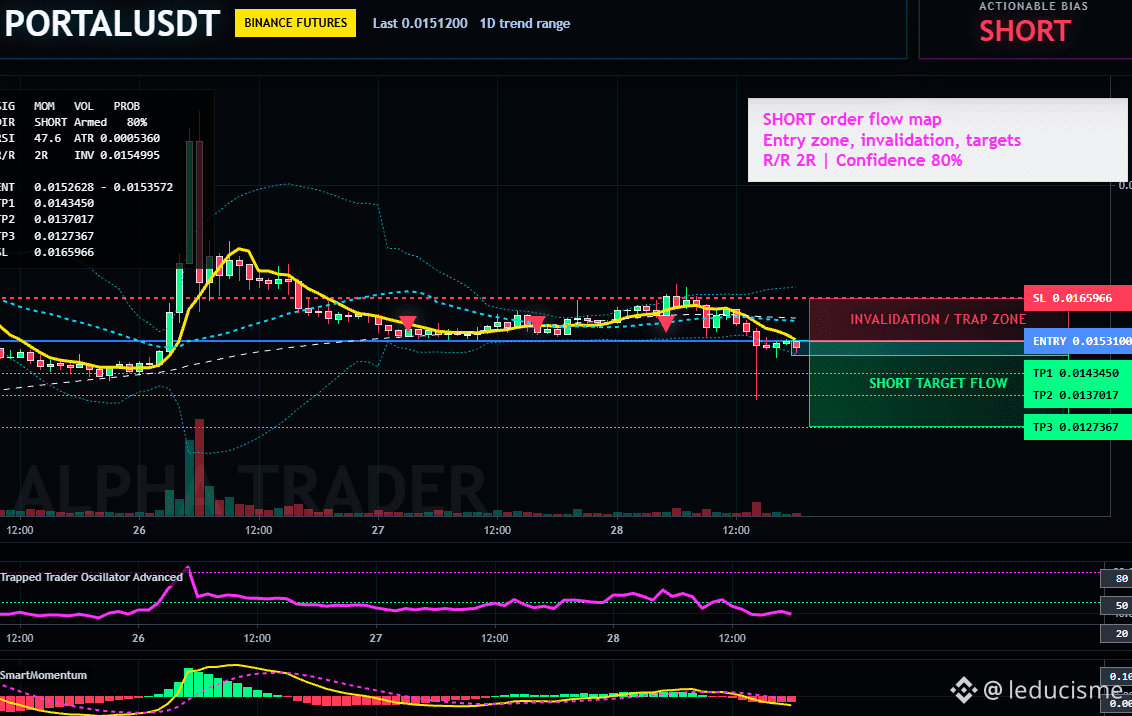This screenshot has height=716, width=1132.
Task: Click the 1D trend range label
Action: (525, 23)
